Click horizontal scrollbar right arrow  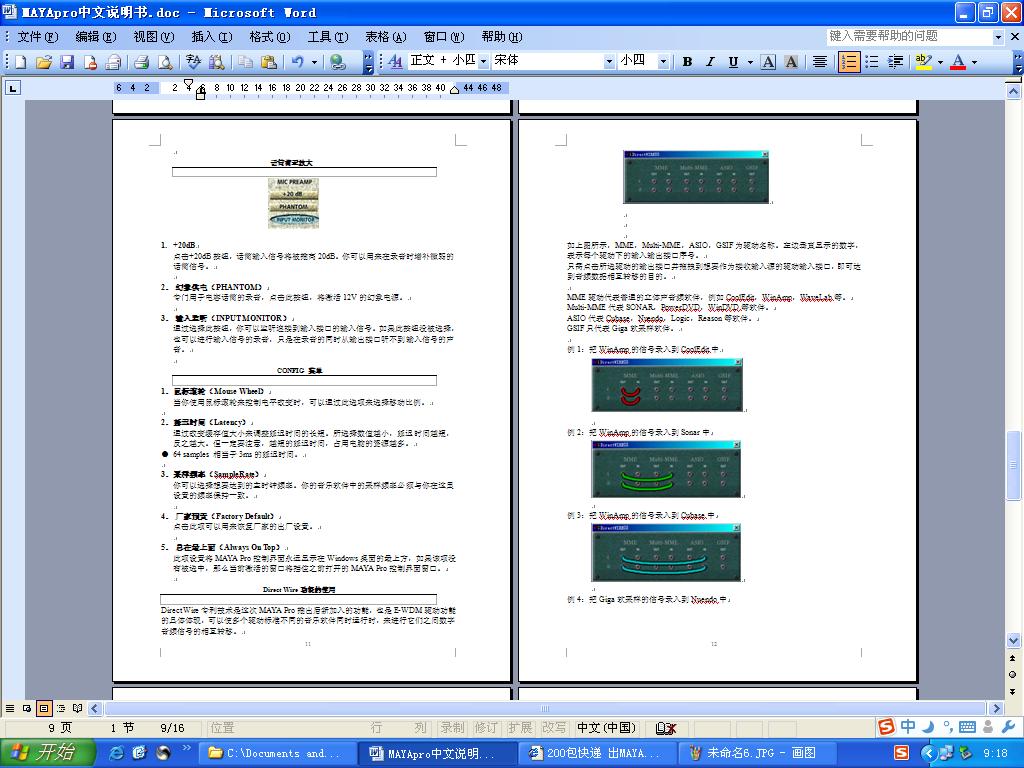tap(996, 708)
